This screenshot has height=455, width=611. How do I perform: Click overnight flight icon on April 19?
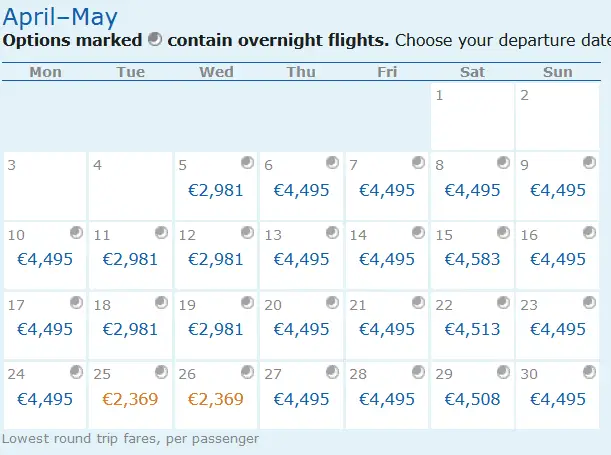pos(247,303)
